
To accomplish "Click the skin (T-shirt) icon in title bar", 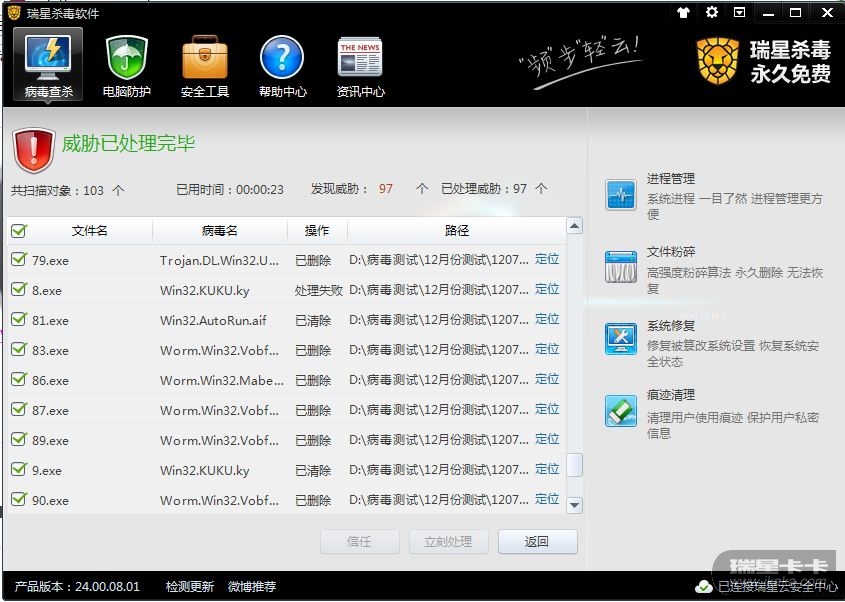I will click(x=683, y=12).
